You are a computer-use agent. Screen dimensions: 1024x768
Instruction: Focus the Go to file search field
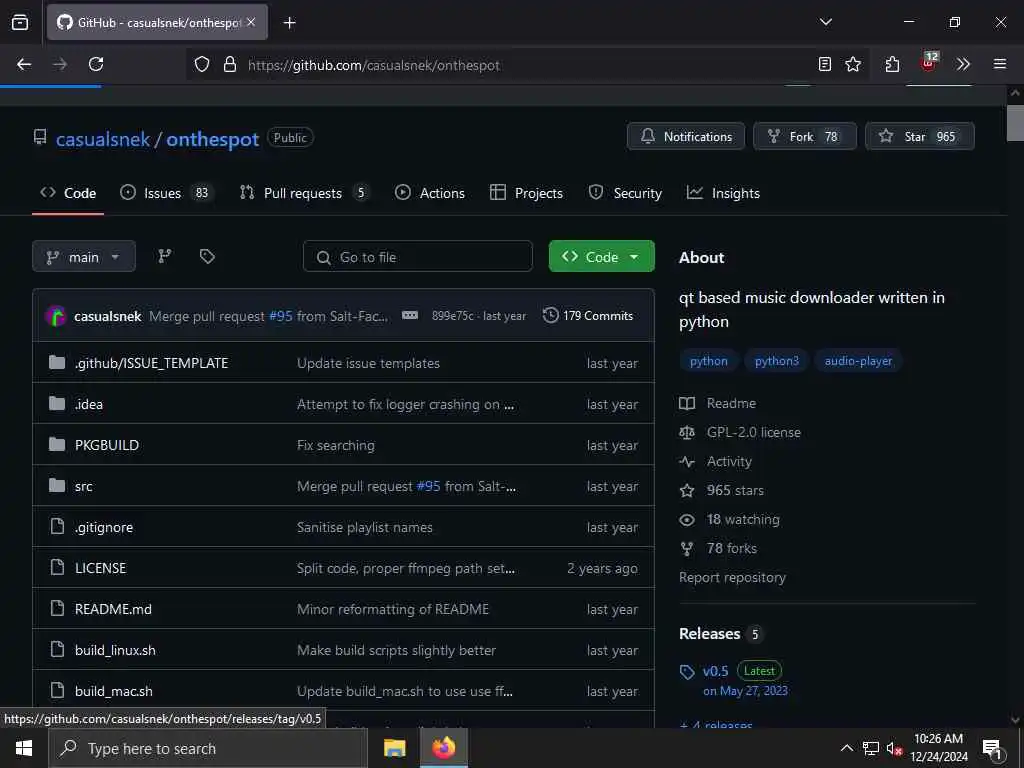point(418,257)
